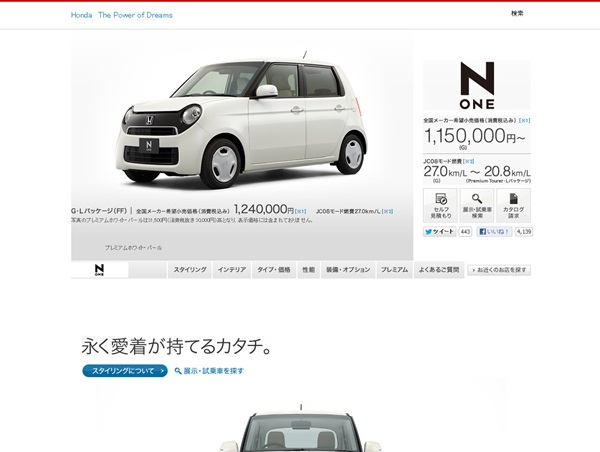Open the よくあるご質問 tab
This screenshot has width=600, height=452.
click(439, 270)
